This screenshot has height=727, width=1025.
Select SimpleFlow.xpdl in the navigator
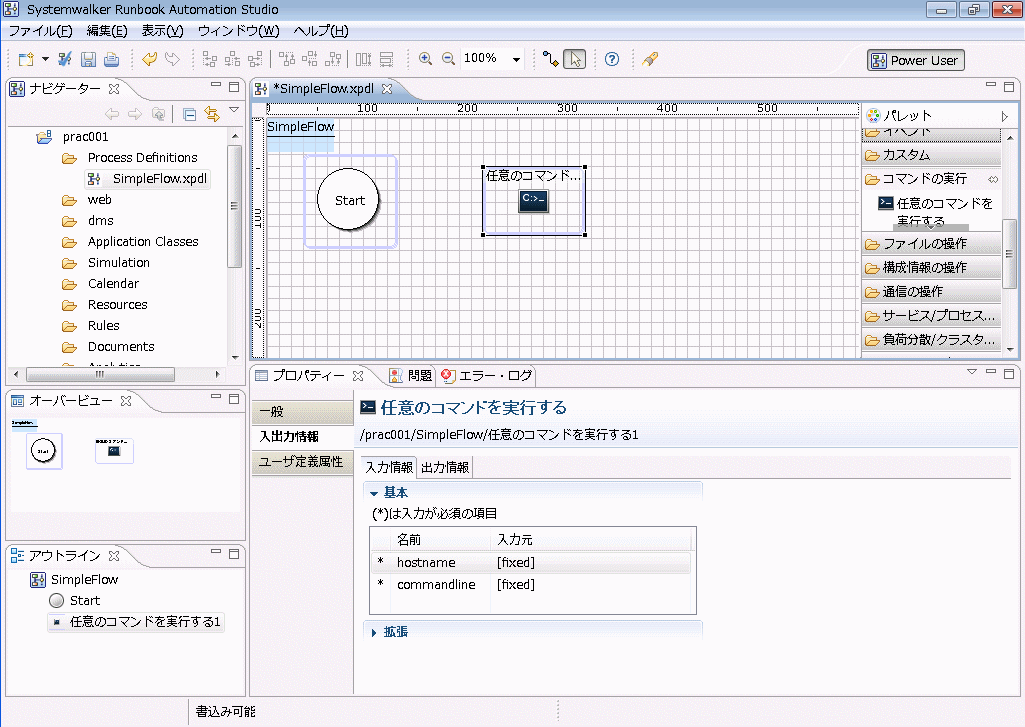[x=160, y=178]
